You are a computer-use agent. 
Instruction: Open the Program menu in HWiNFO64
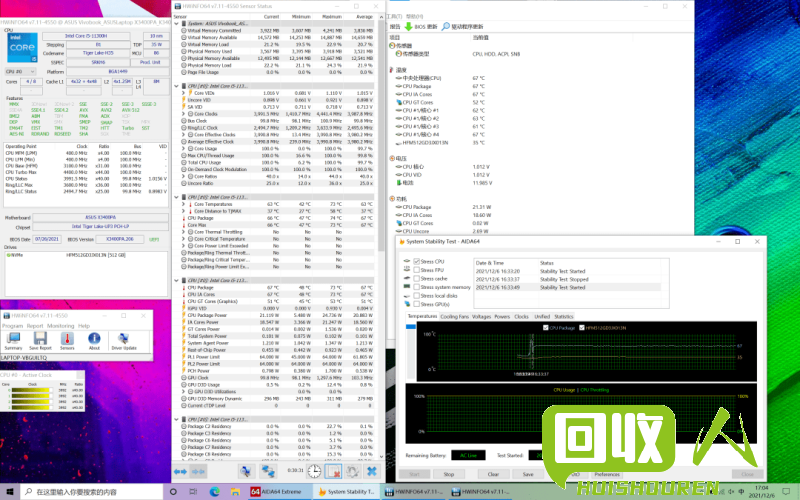(13, 326)
